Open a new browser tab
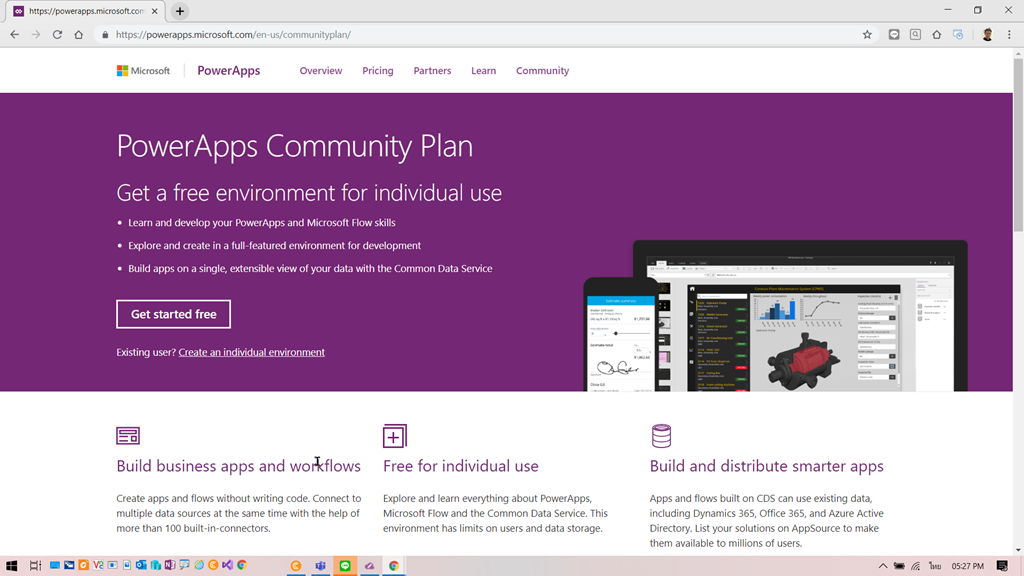1024x576 pixels. (x=180, y=11)
